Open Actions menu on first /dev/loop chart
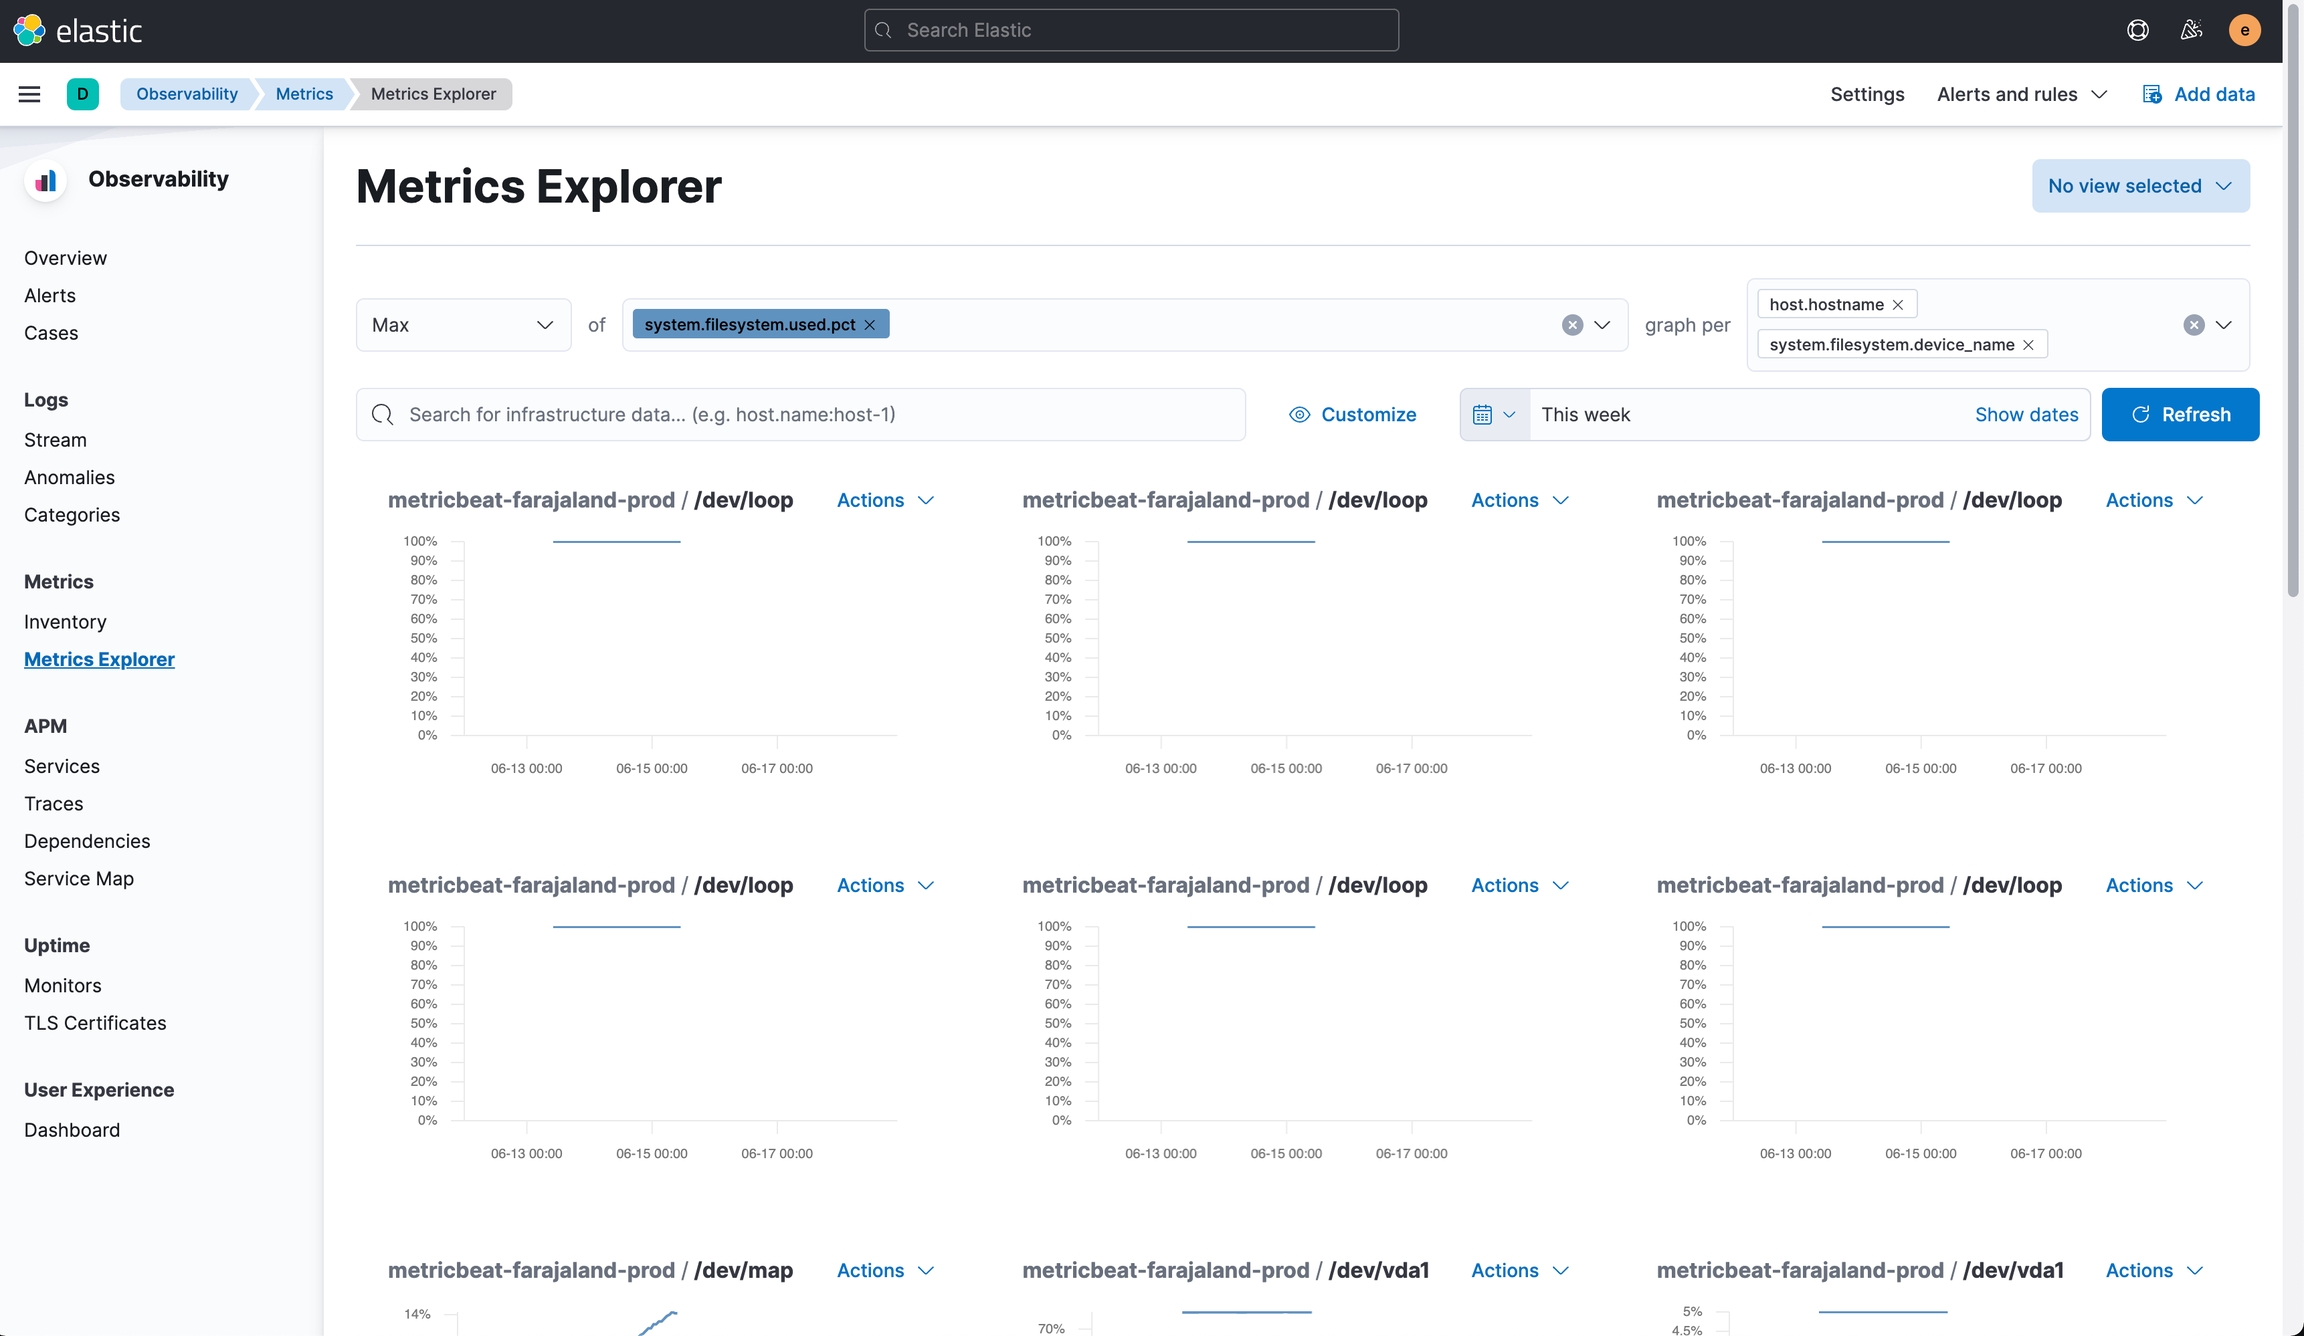This screenshot has width=2304, height=1336. 885,500
